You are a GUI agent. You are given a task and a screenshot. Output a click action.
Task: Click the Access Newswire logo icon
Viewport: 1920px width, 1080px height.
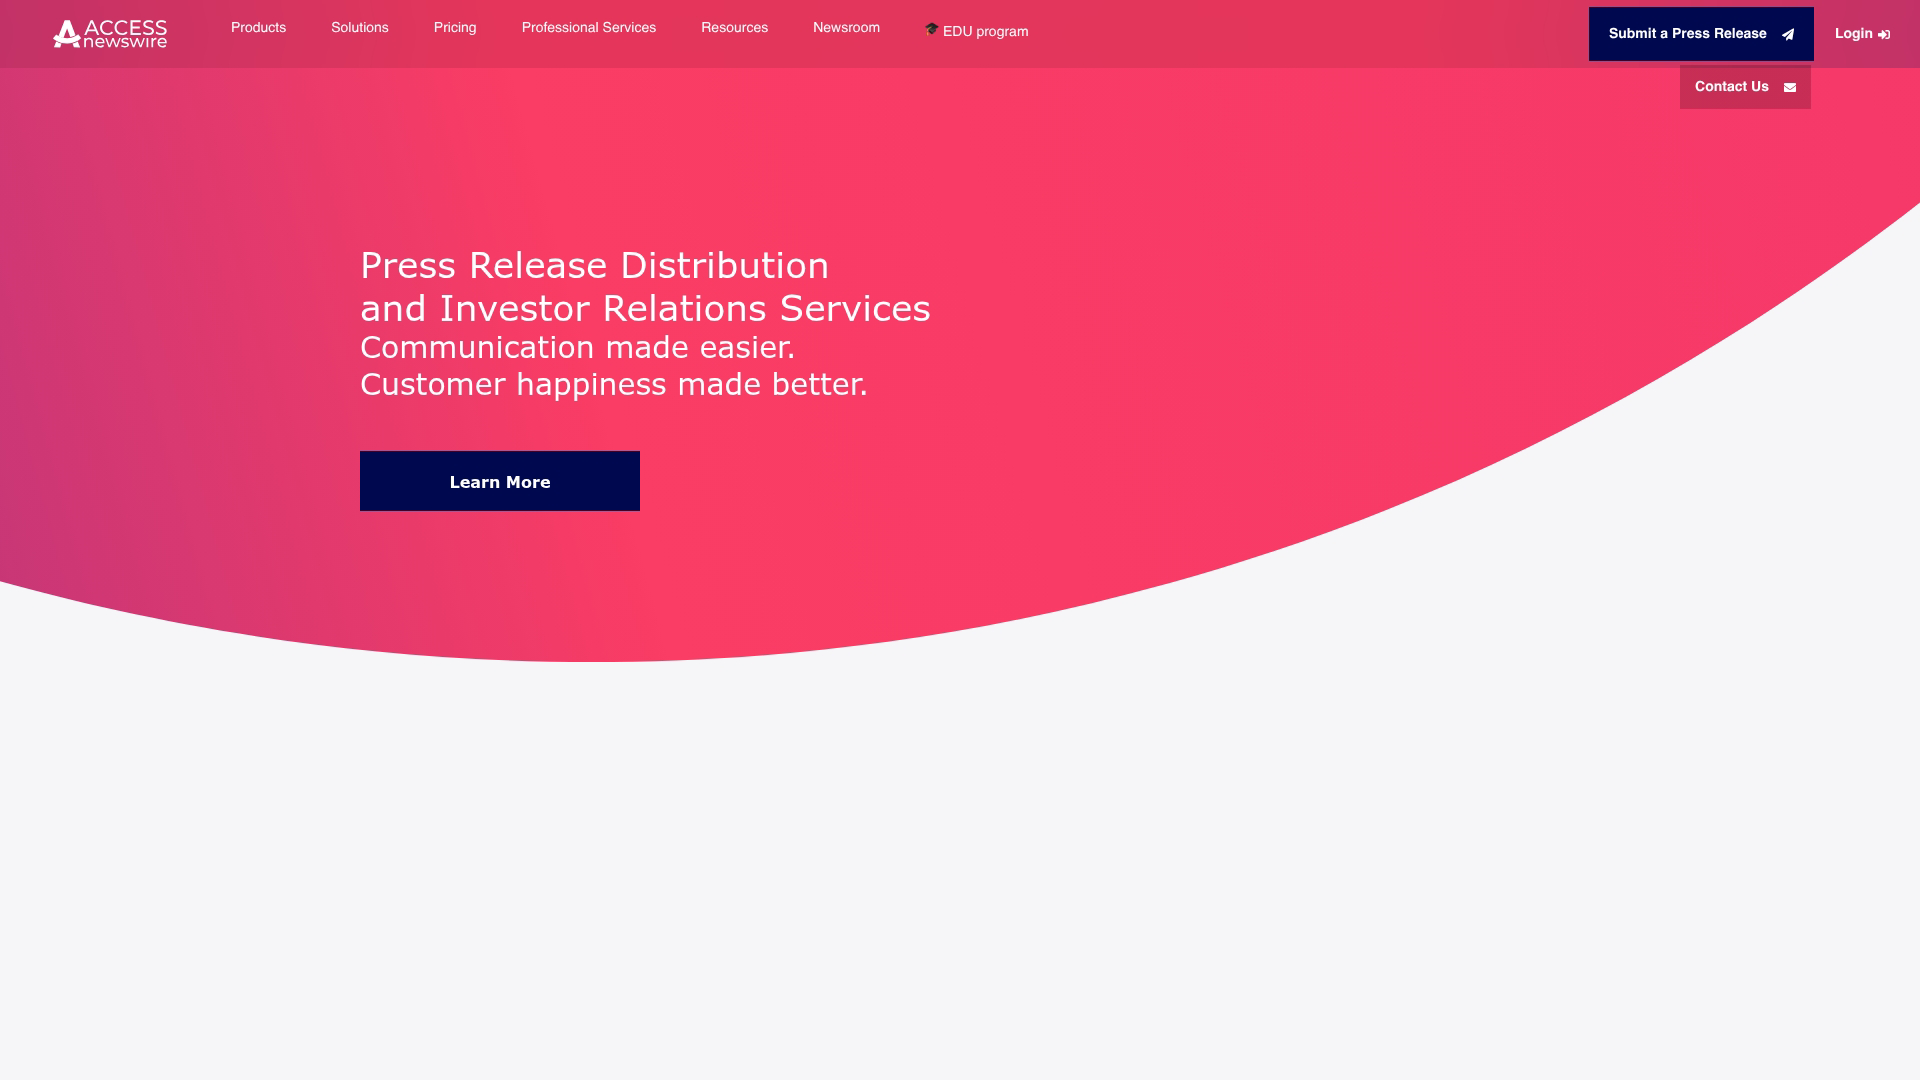(x=66, y=34)
